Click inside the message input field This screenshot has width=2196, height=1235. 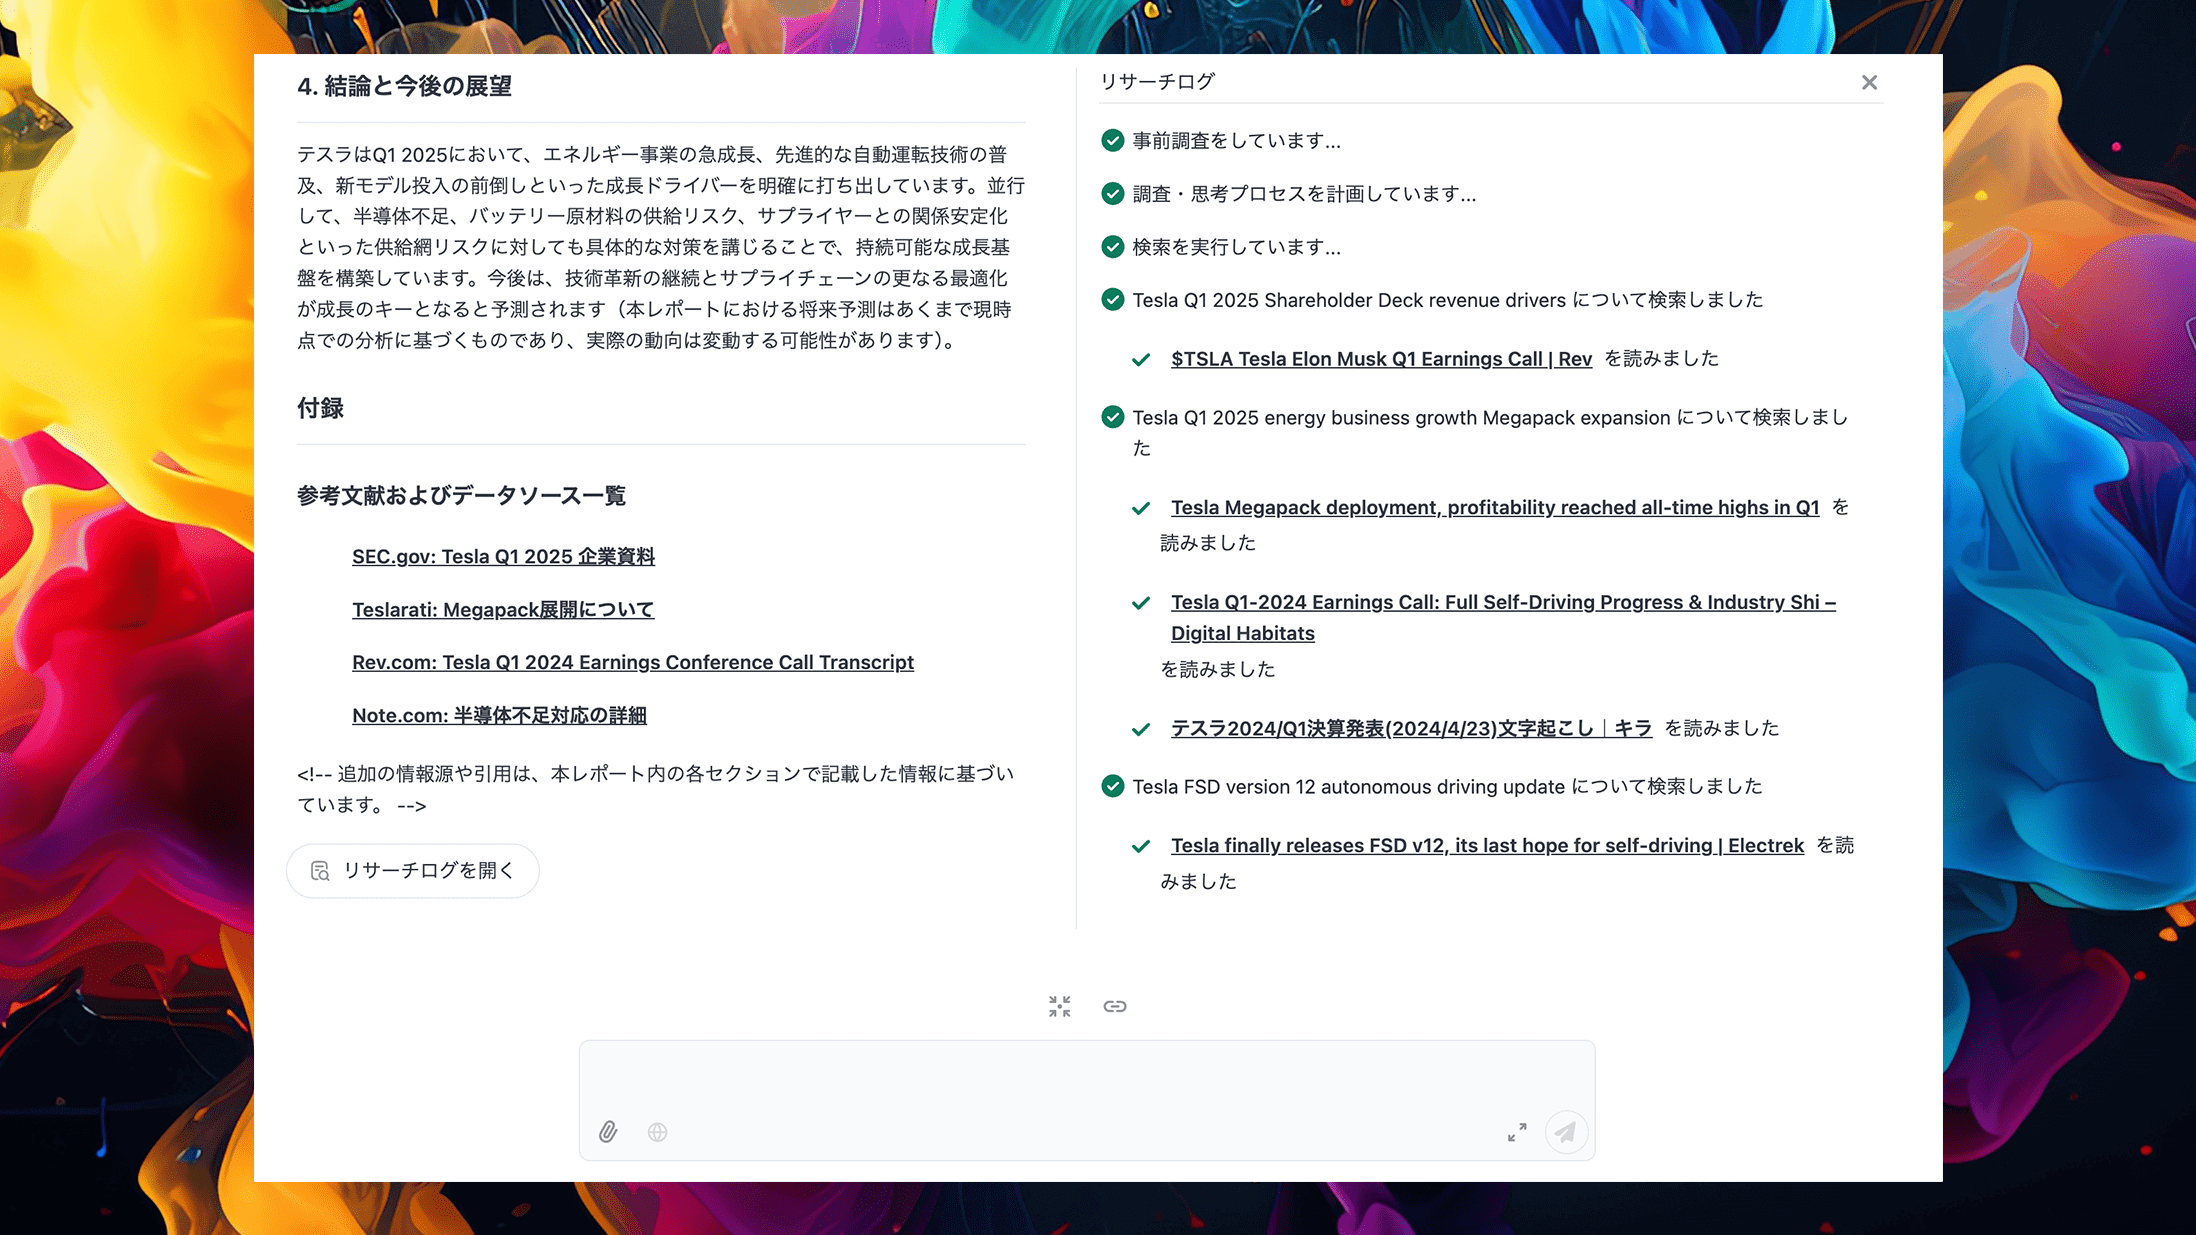click(x=1086, y=1080)
